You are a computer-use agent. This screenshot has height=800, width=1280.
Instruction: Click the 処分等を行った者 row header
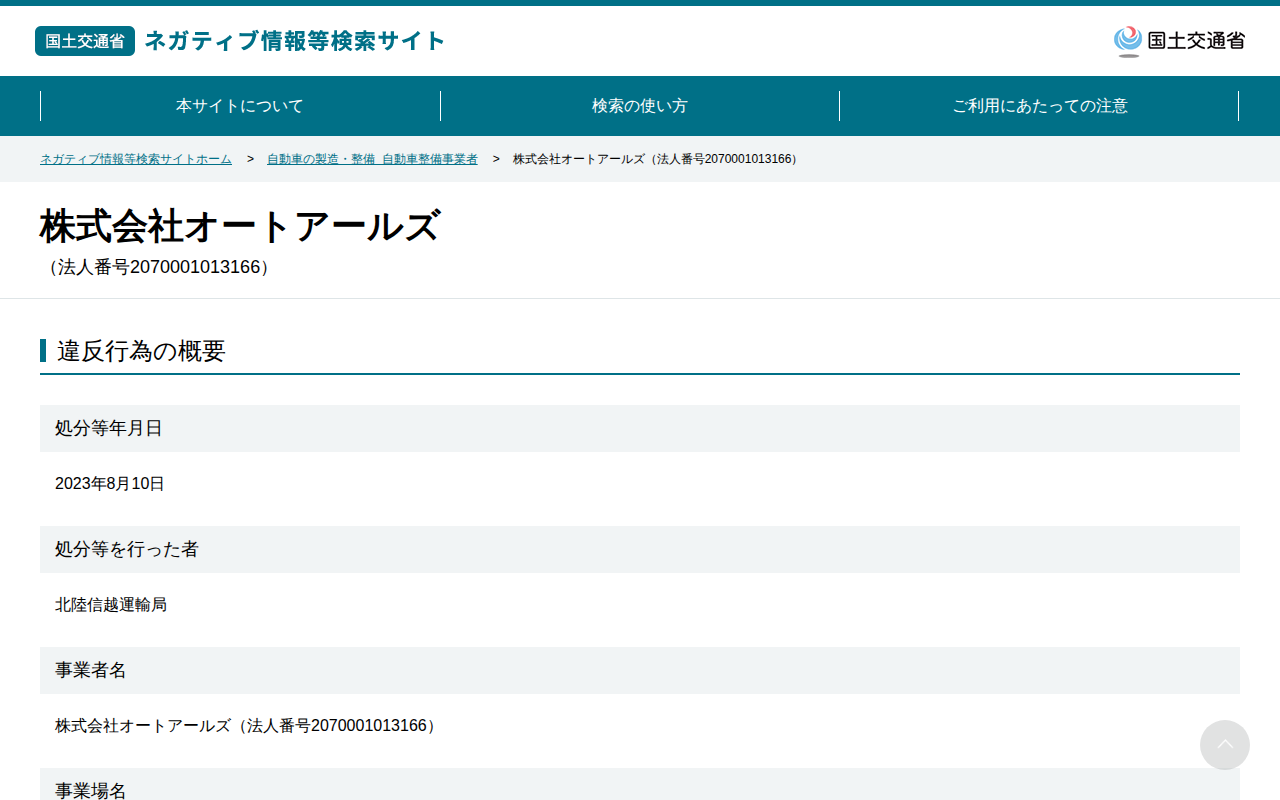[x=640, y=549]
